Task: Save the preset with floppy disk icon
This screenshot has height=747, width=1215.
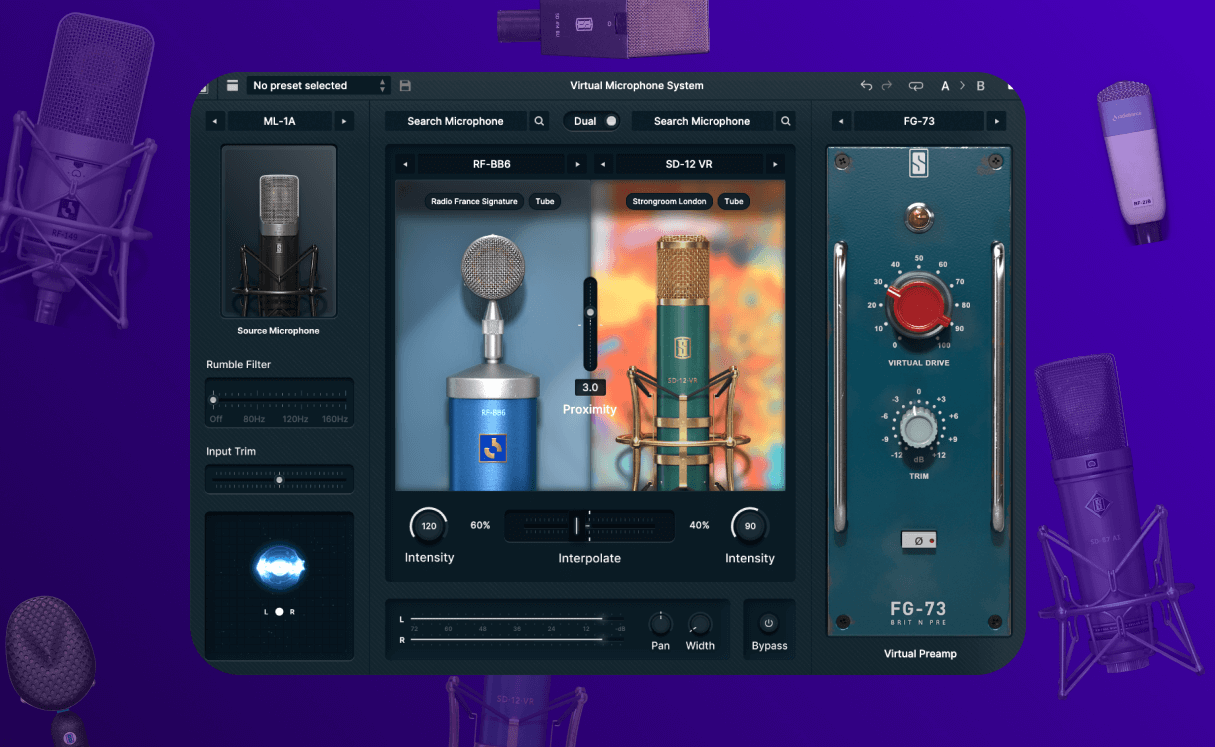Action: pos(405,86)
